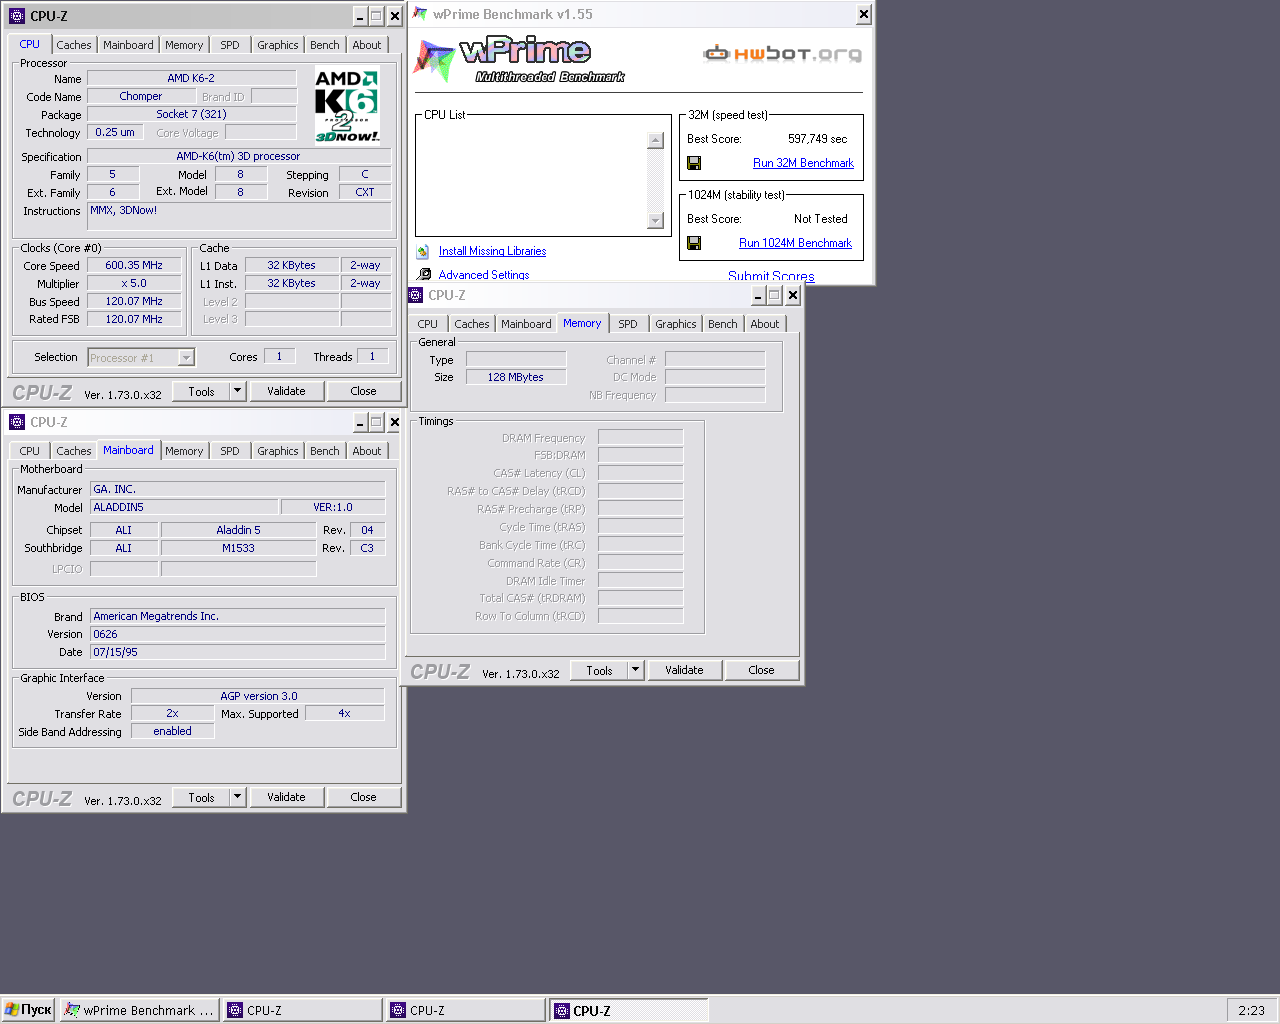Screen dimensions: 1280x1024
Task: Open the Tools dropdown arrow in the Mainboard window
Action: [237, 797]
